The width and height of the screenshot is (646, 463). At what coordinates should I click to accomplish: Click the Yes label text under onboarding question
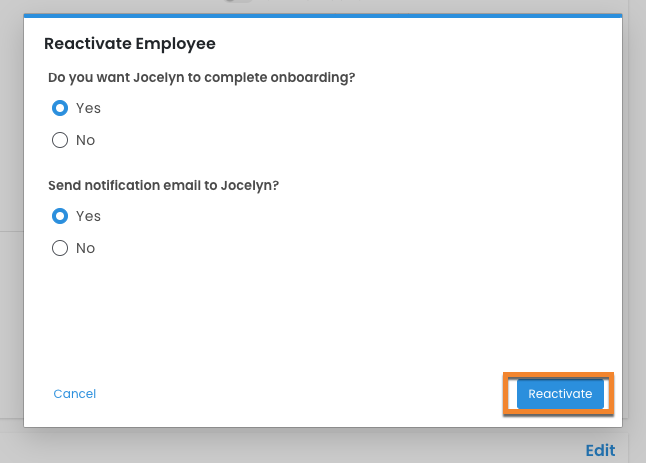[x=88, y=108]
